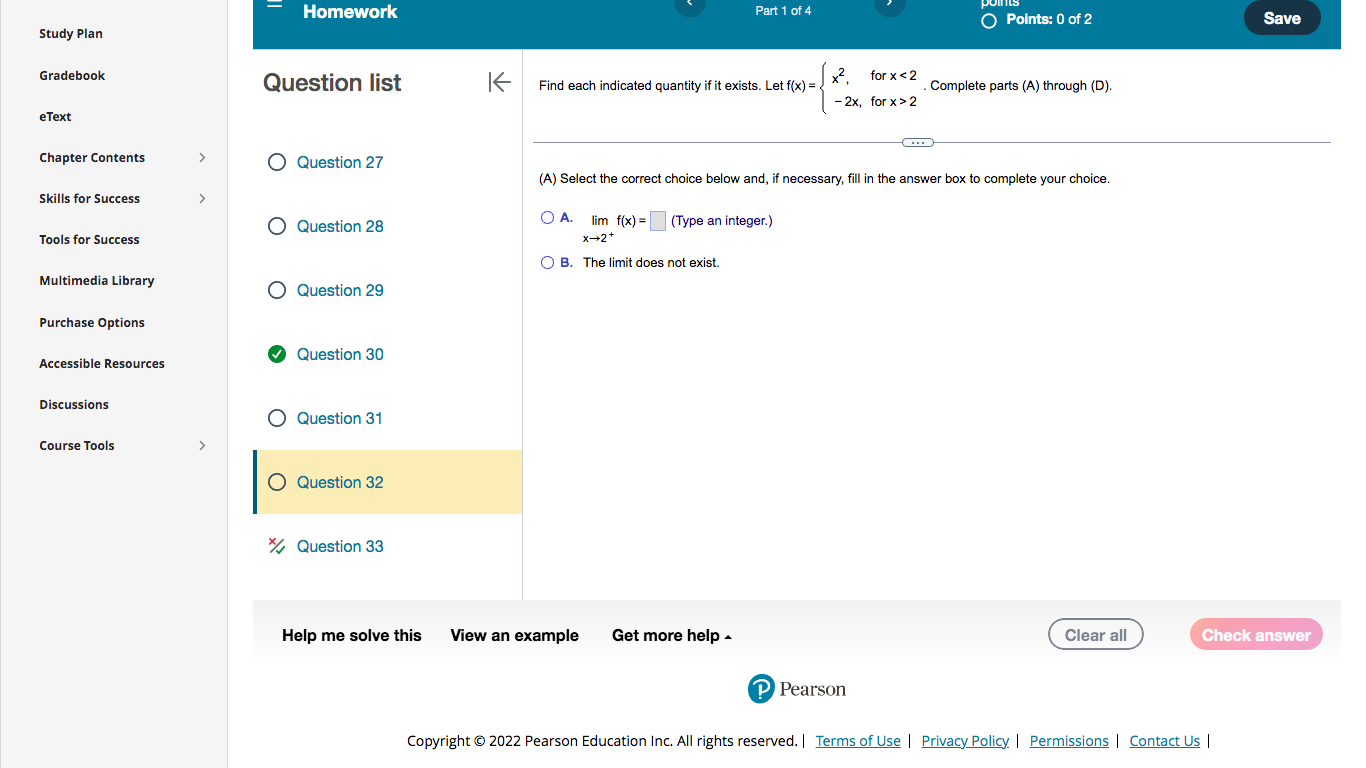
Task: Open Contact Us link
Action: point(1165,741)
